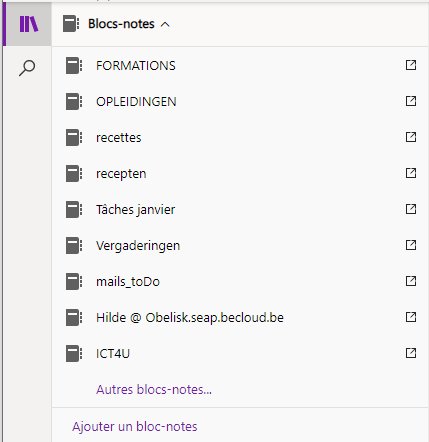Open recettes notebook in new window
Image resolution: width=429 pixels, height=442 pixels.
click(x=411, y=137)
